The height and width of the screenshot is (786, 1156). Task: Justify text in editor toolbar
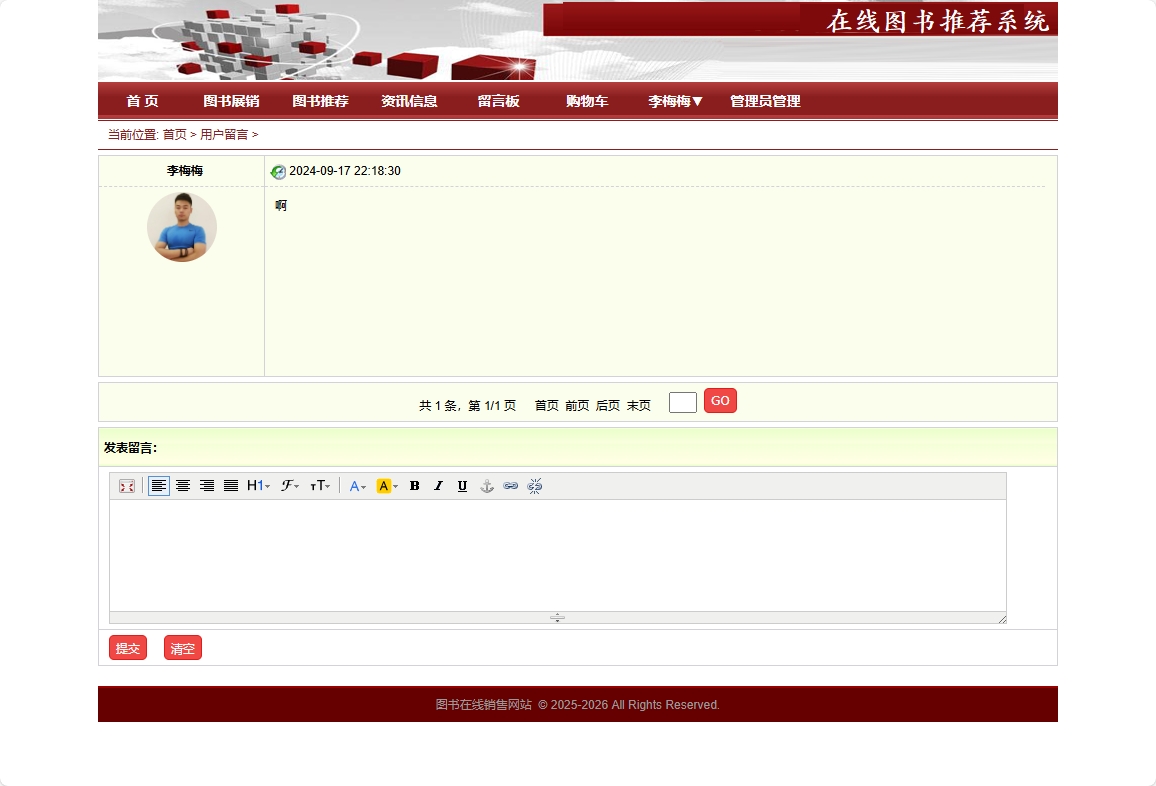pos(231,486)
